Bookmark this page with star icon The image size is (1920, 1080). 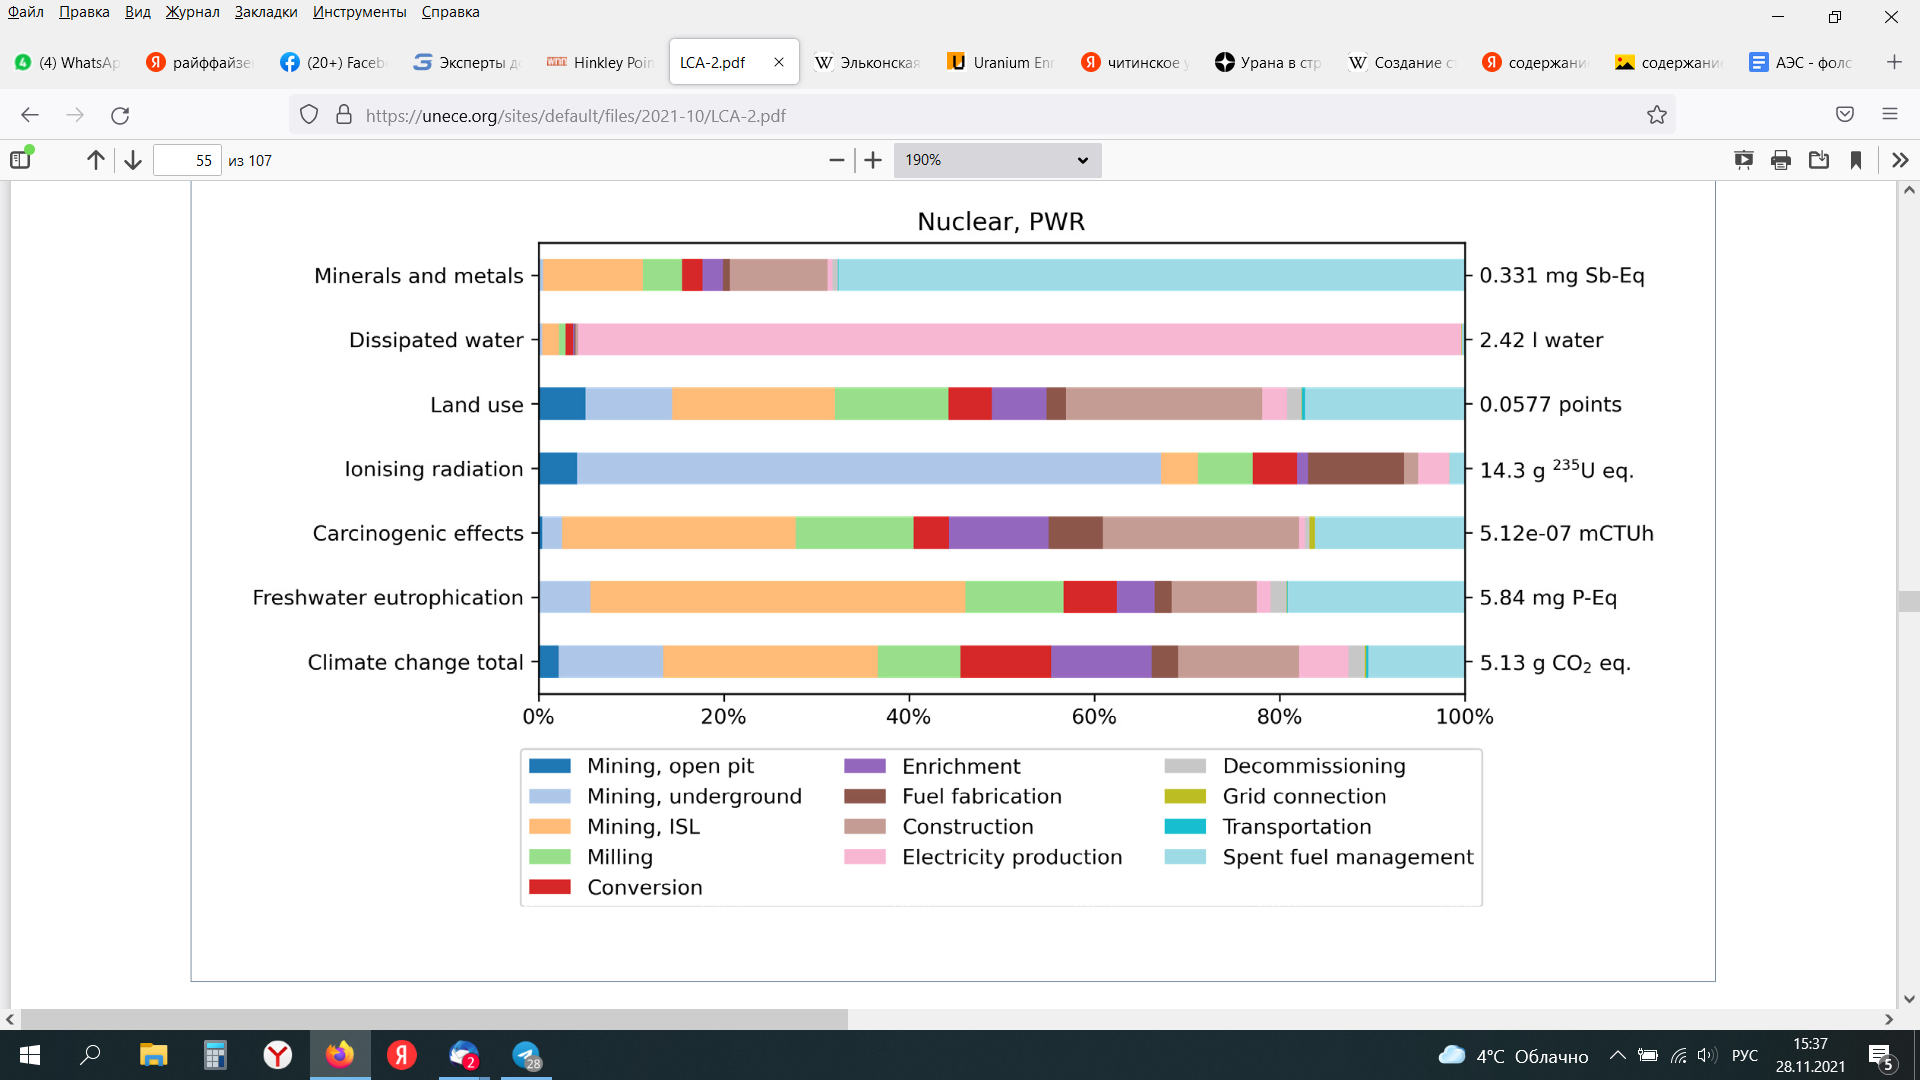click(x=1657, y=115)
